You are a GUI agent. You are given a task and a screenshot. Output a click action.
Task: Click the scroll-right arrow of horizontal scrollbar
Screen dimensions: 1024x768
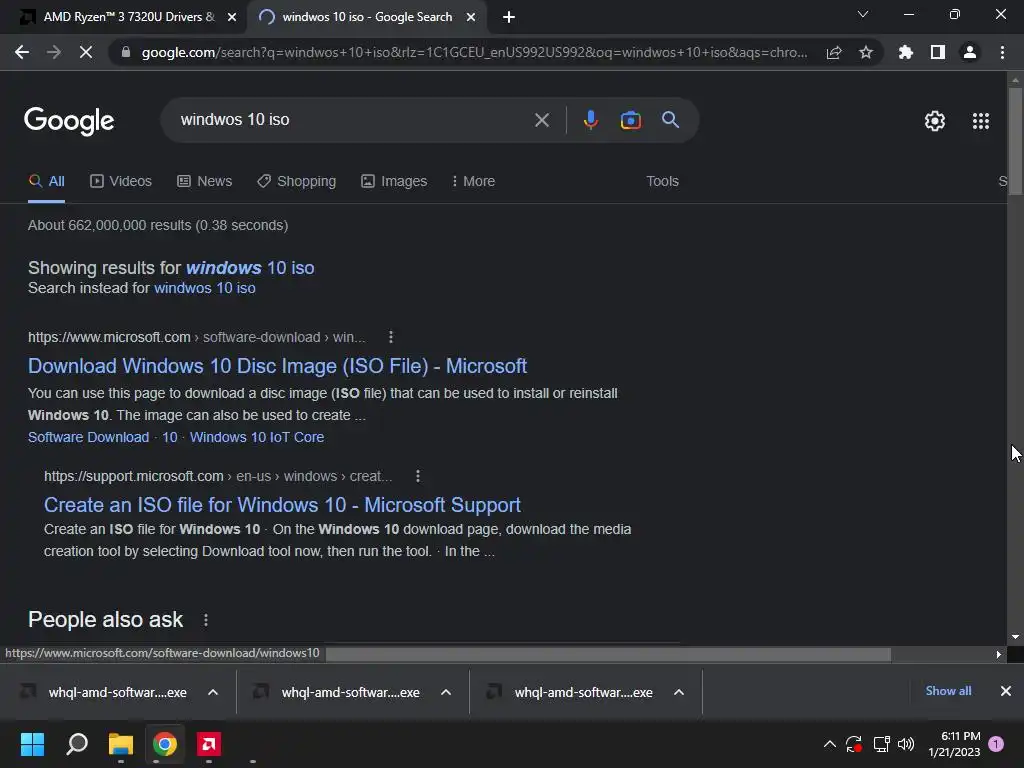pyautogui.click(x=999, y=654)
